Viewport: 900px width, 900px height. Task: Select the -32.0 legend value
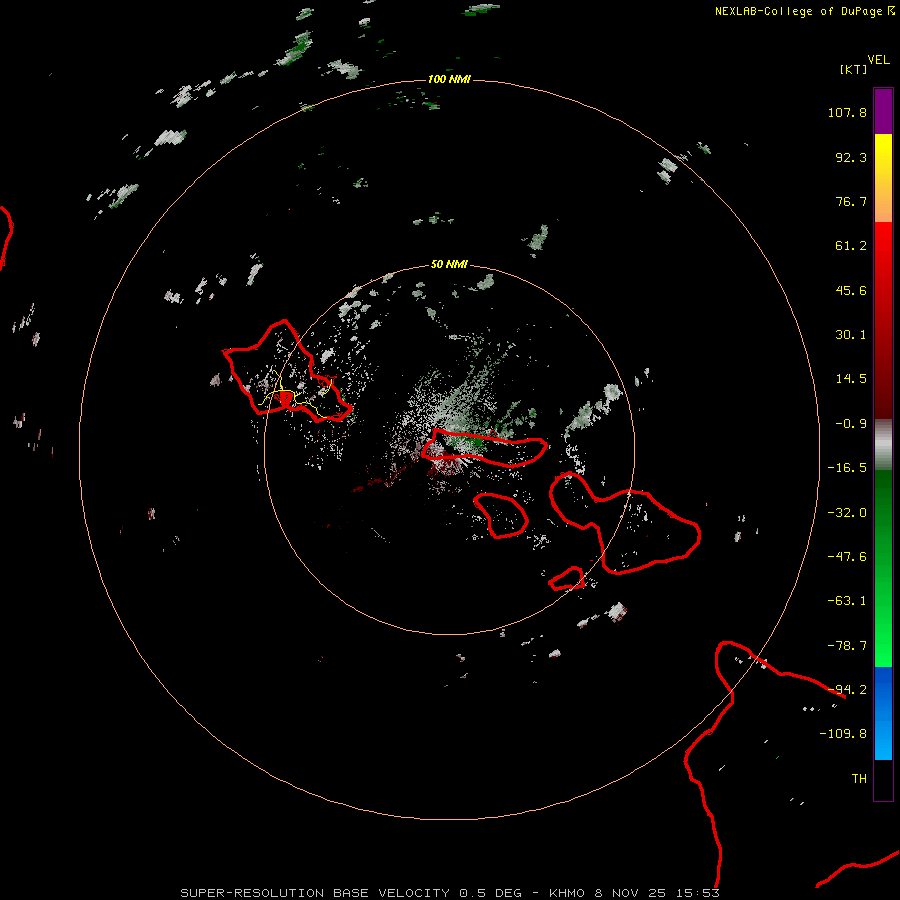847,513
